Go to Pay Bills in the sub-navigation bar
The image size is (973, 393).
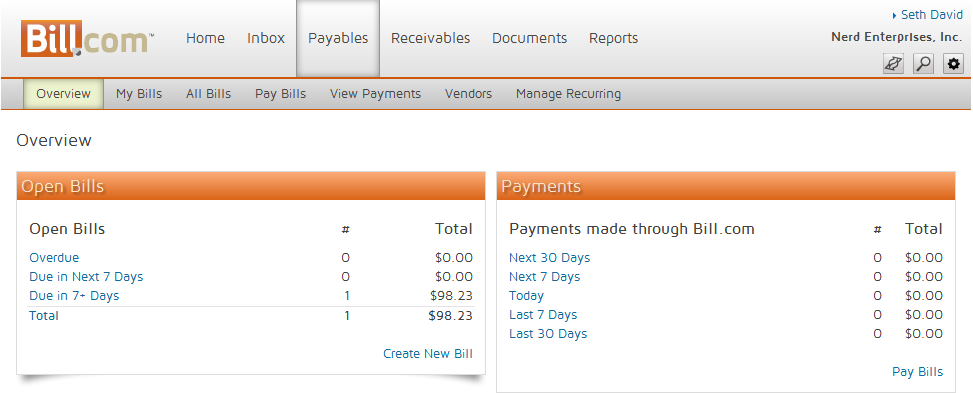pos(280,94)
